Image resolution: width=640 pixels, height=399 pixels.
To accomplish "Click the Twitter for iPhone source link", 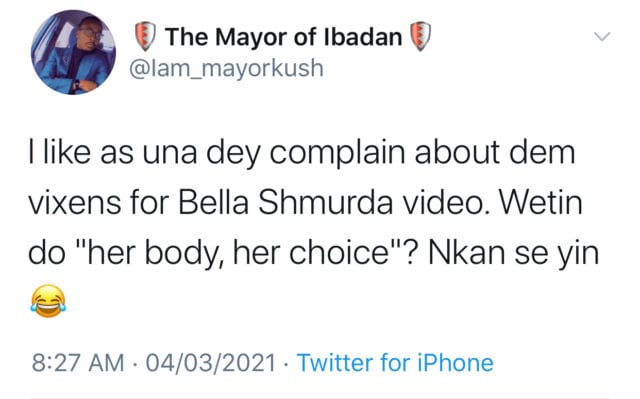I will [x=395, y=363].
